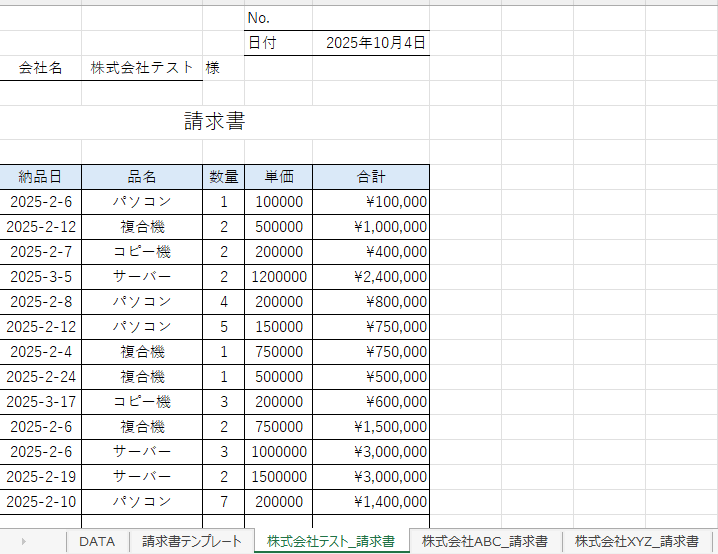This screenshot has width=718, height=554.
Task: Open the 請求書テンプレート sheet tab
Action: click(191, 541)
